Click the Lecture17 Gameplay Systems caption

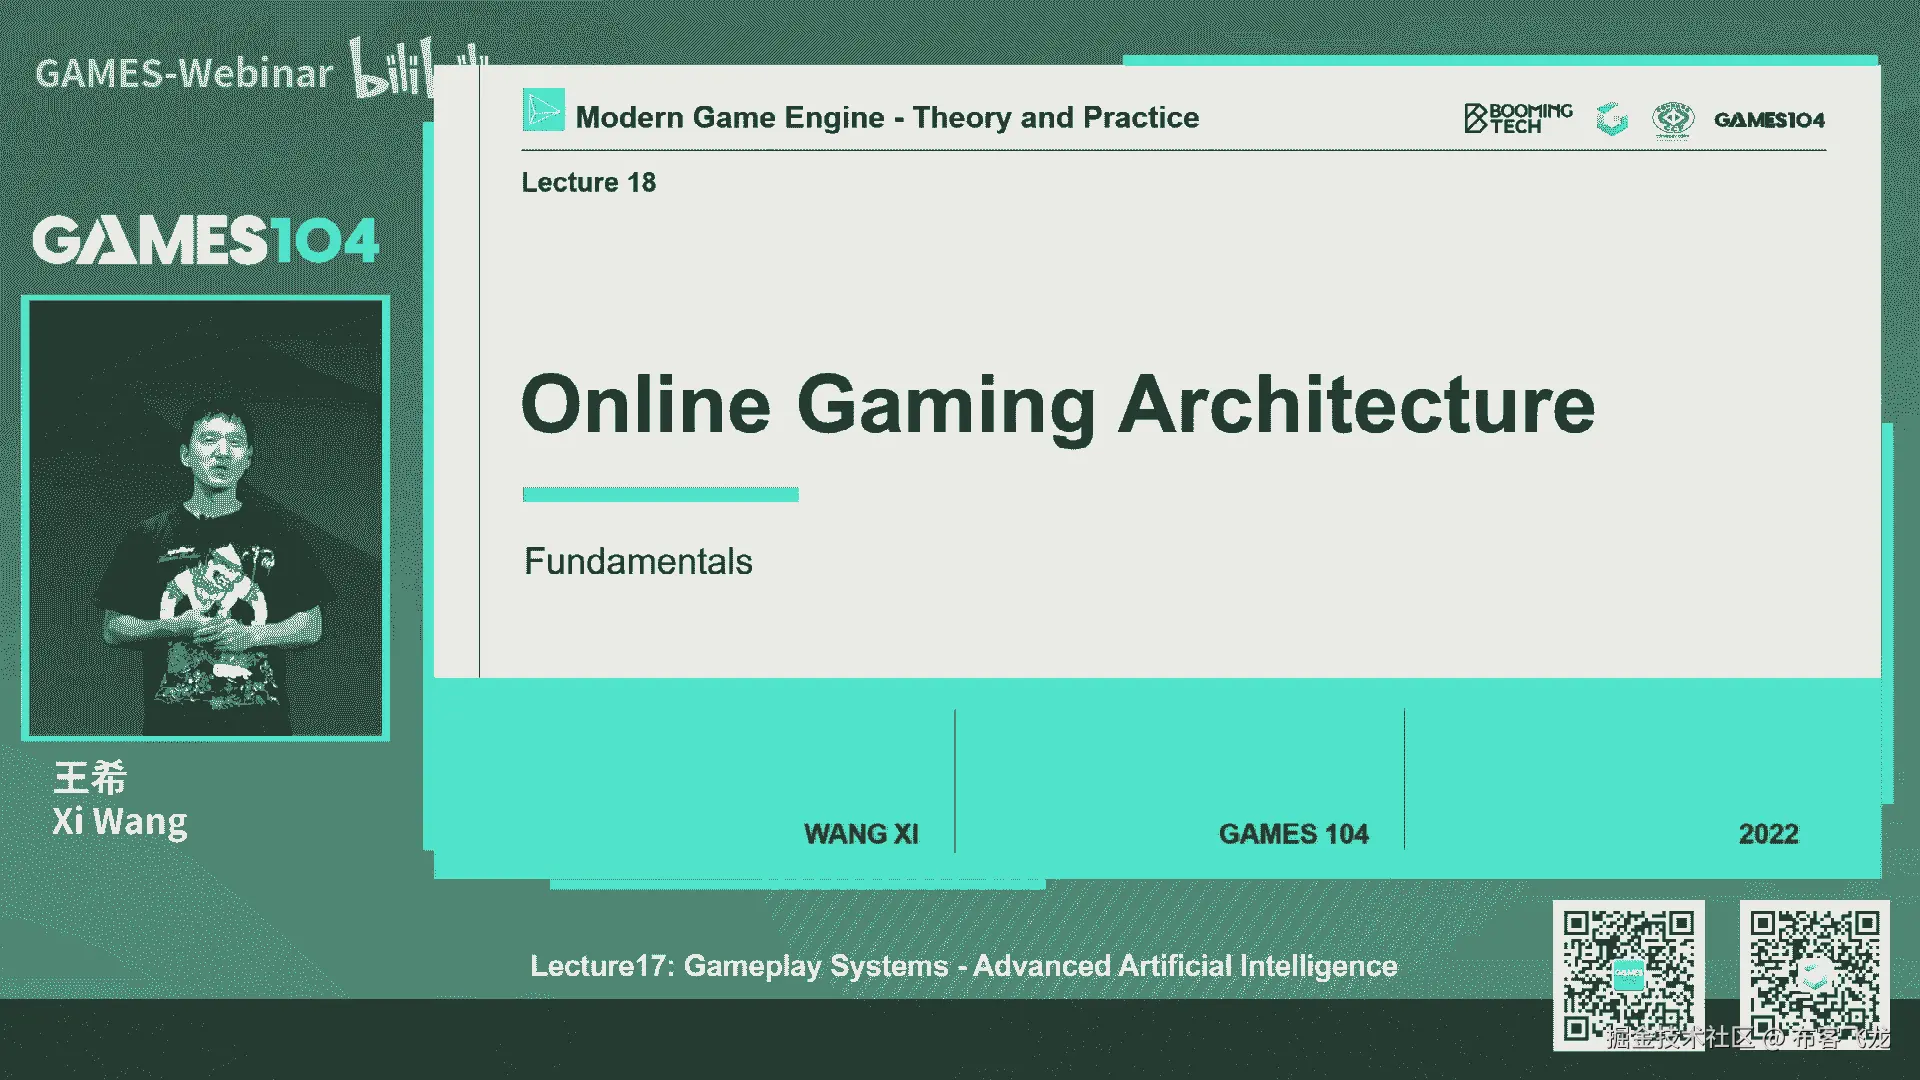[963, 966]
